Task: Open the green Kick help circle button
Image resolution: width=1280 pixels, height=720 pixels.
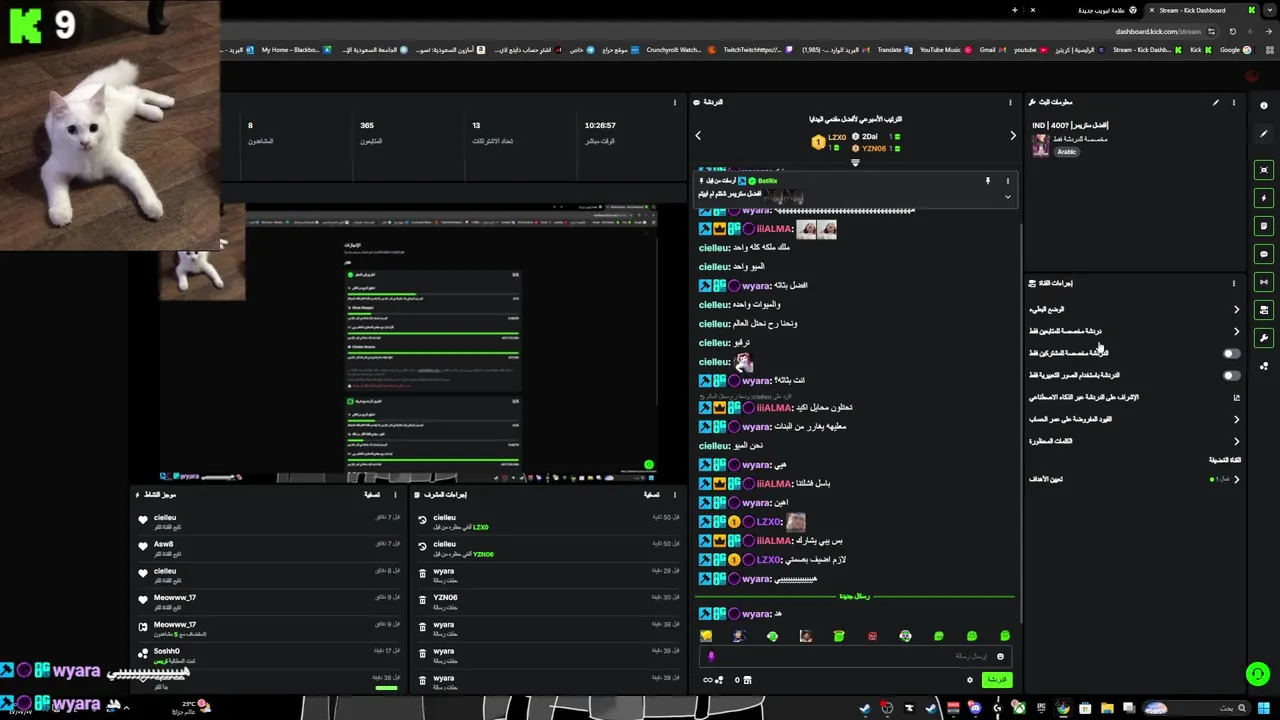Action: (1258, 674)
